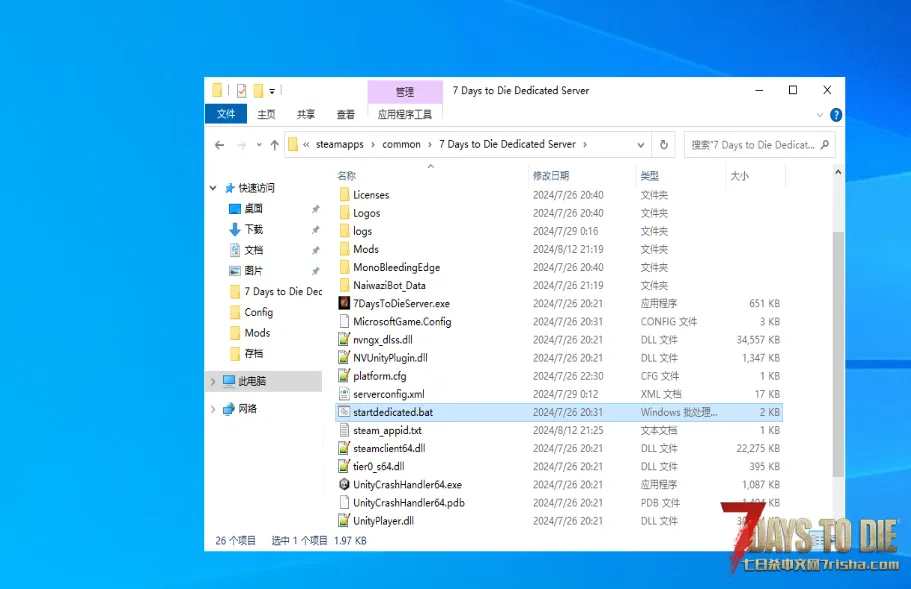Click the search magnifier icon

point(824,145)
